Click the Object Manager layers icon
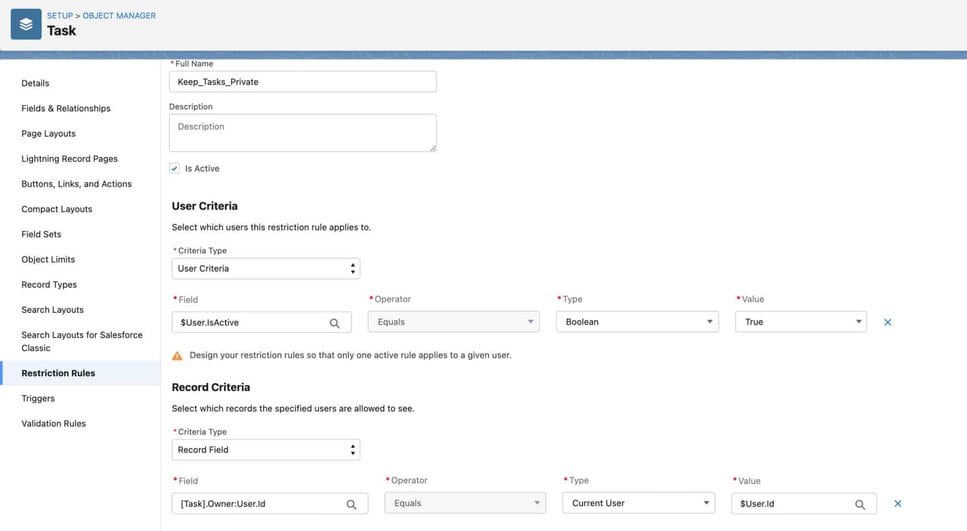Image resolution: width=967 pixels, height=531 pixels. [x=25, y=24]
